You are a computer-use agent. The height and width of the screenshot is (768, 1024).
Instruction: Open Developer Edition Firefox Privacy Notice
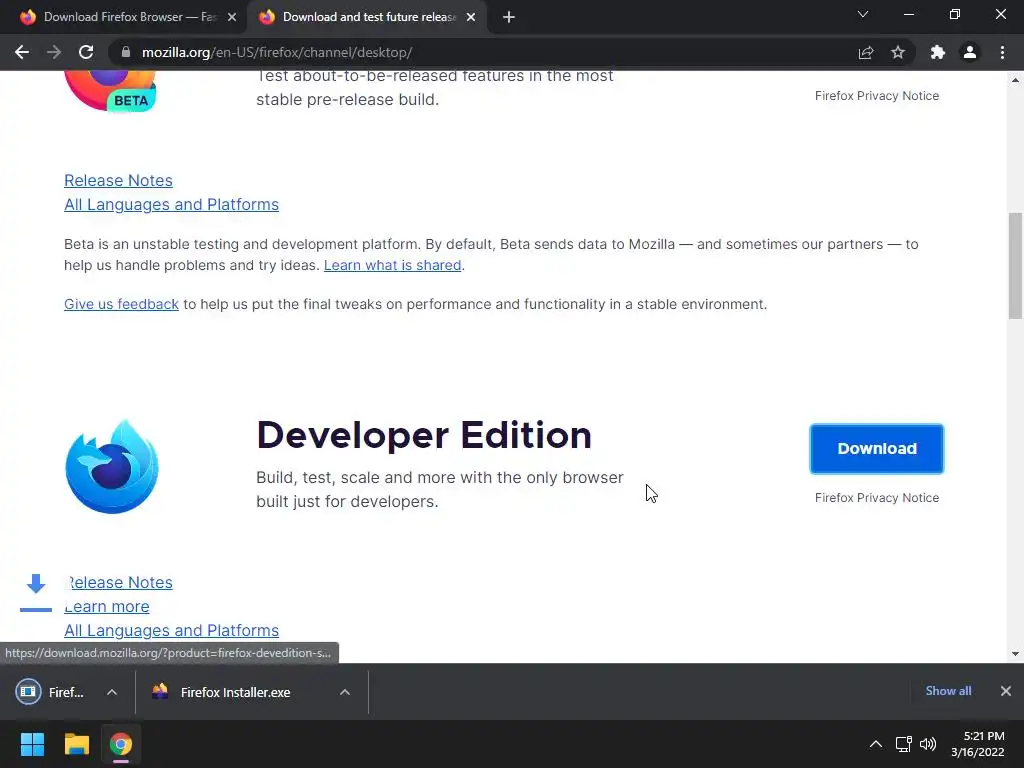tap(876, 498)
